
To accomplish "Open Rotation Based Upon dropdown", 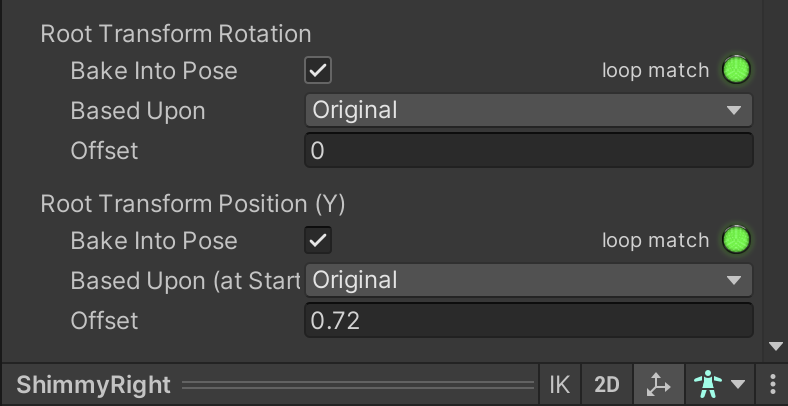I will tap(528, 110).
